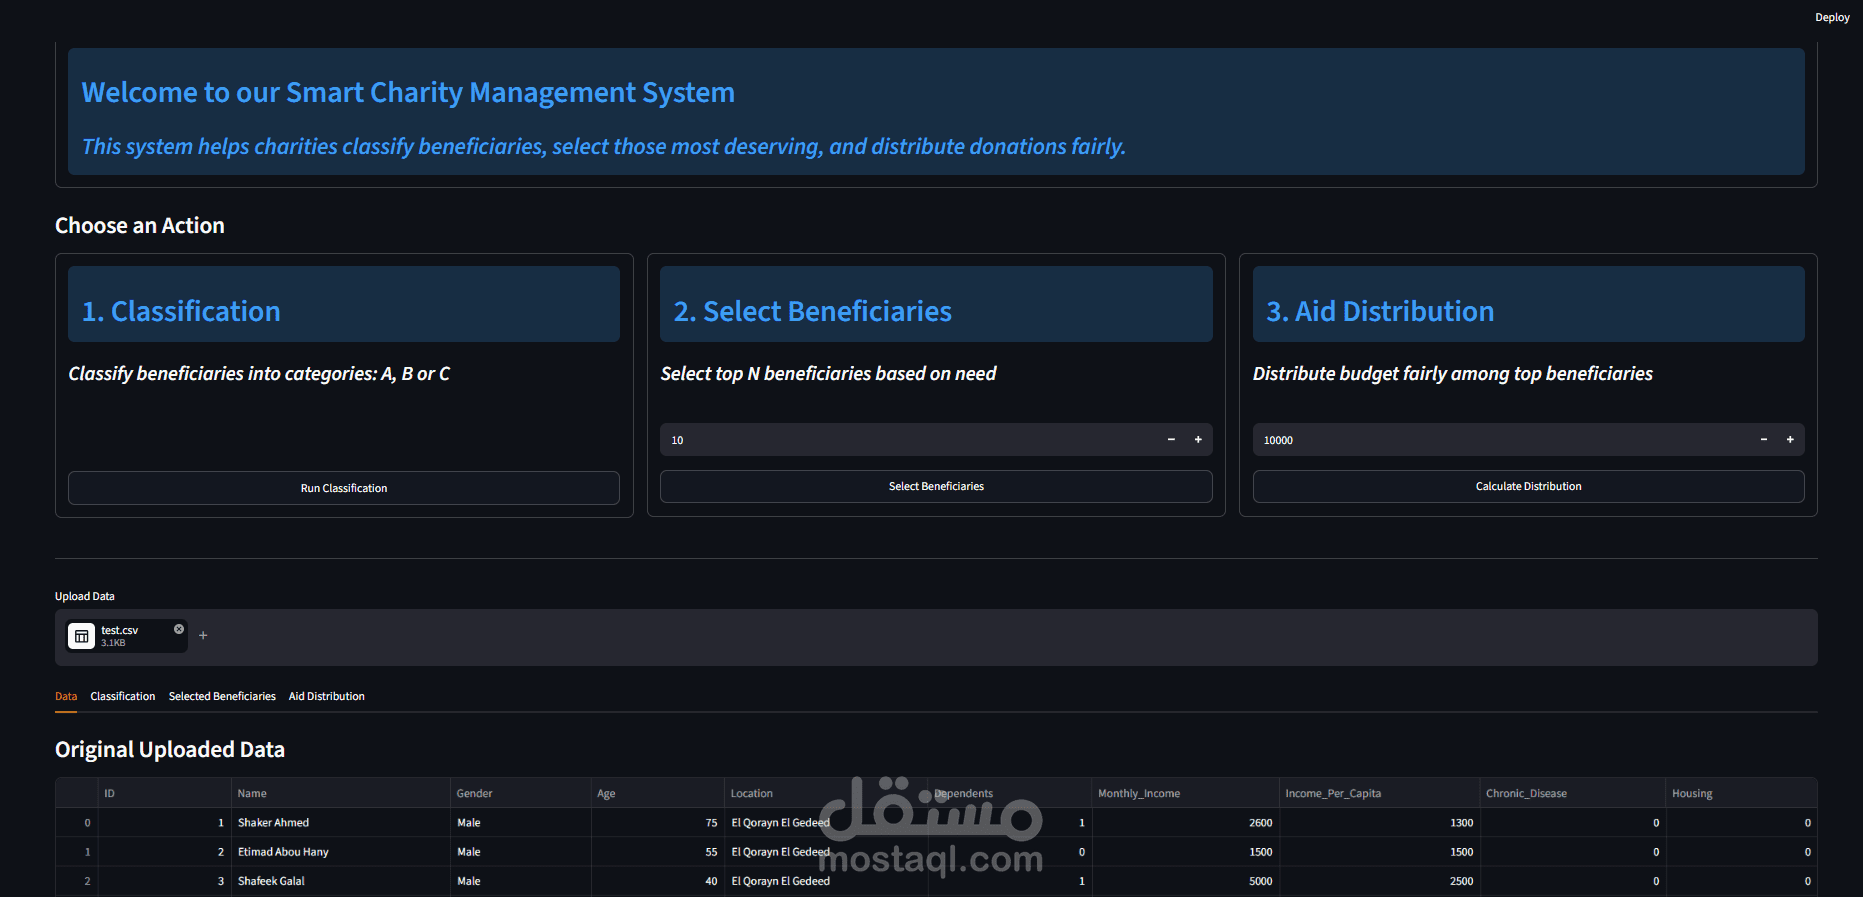
Task: Click the Select Beneficiaries button
Action: 936,486
